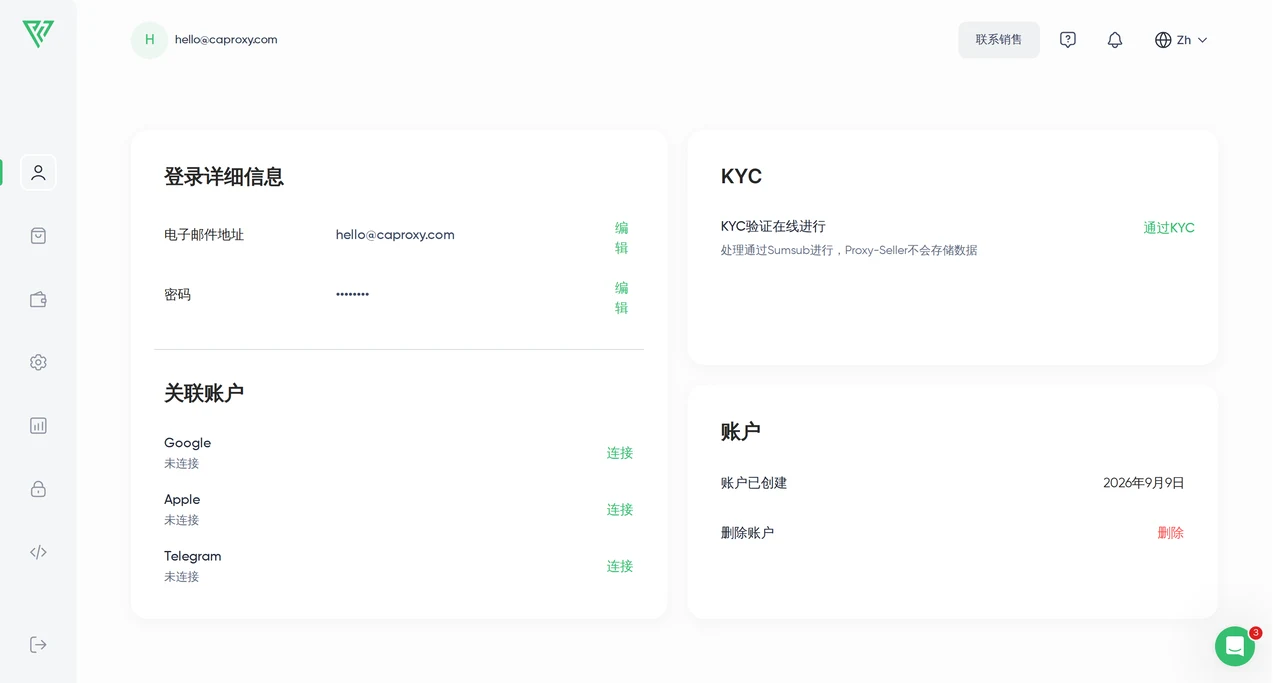1280x683 pixels.
Task: Open the Zh language dropdown
Action: [x=1181, y=40]
